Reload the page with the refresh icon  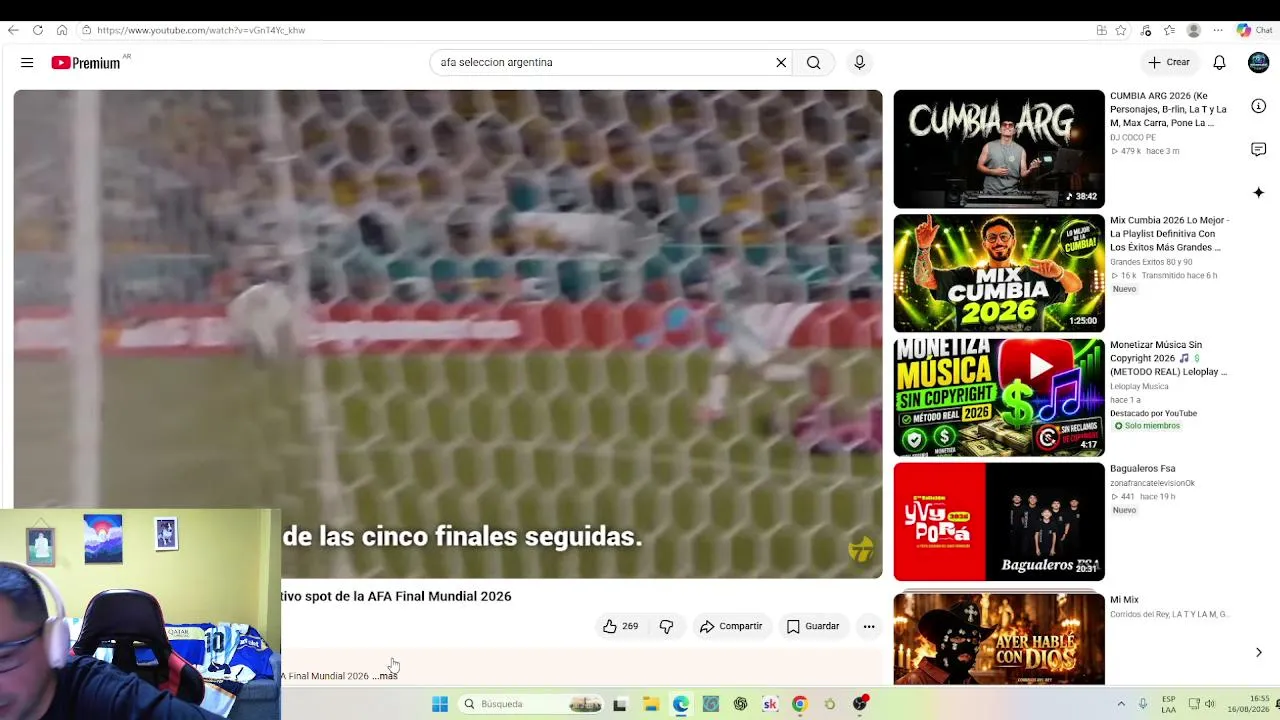coord(38,30)
